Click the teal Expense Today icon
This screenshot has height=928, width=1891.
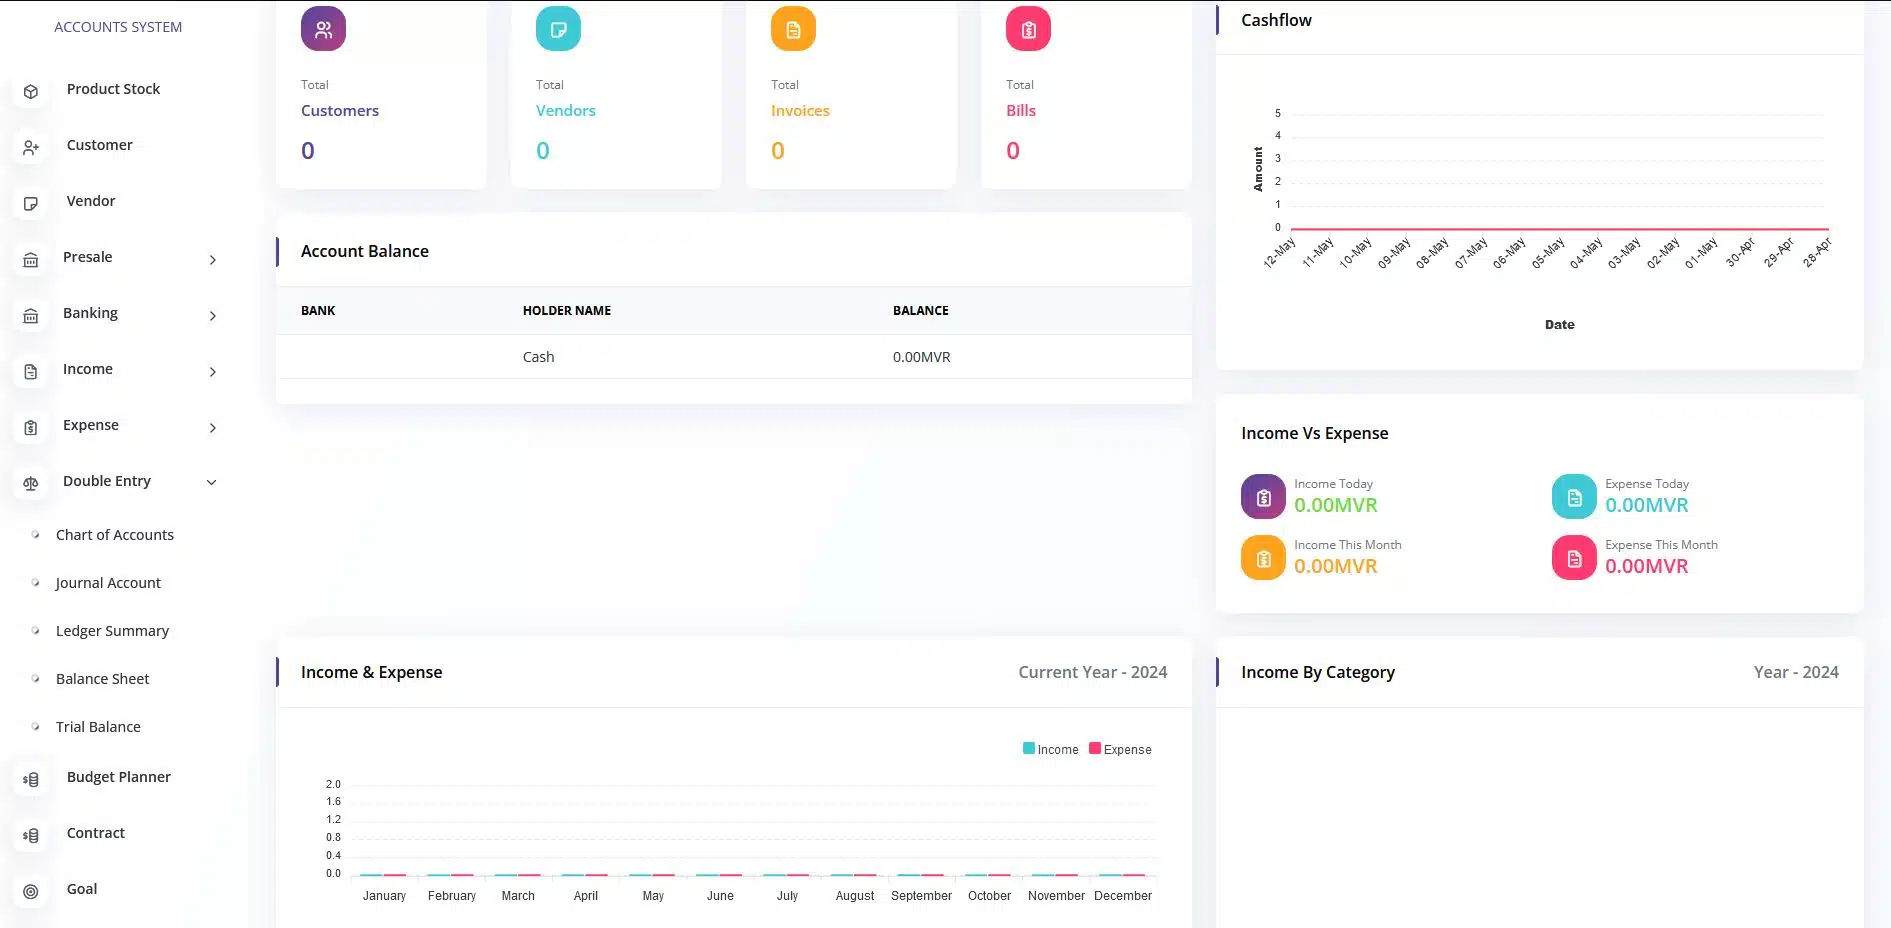[1574, 497]
